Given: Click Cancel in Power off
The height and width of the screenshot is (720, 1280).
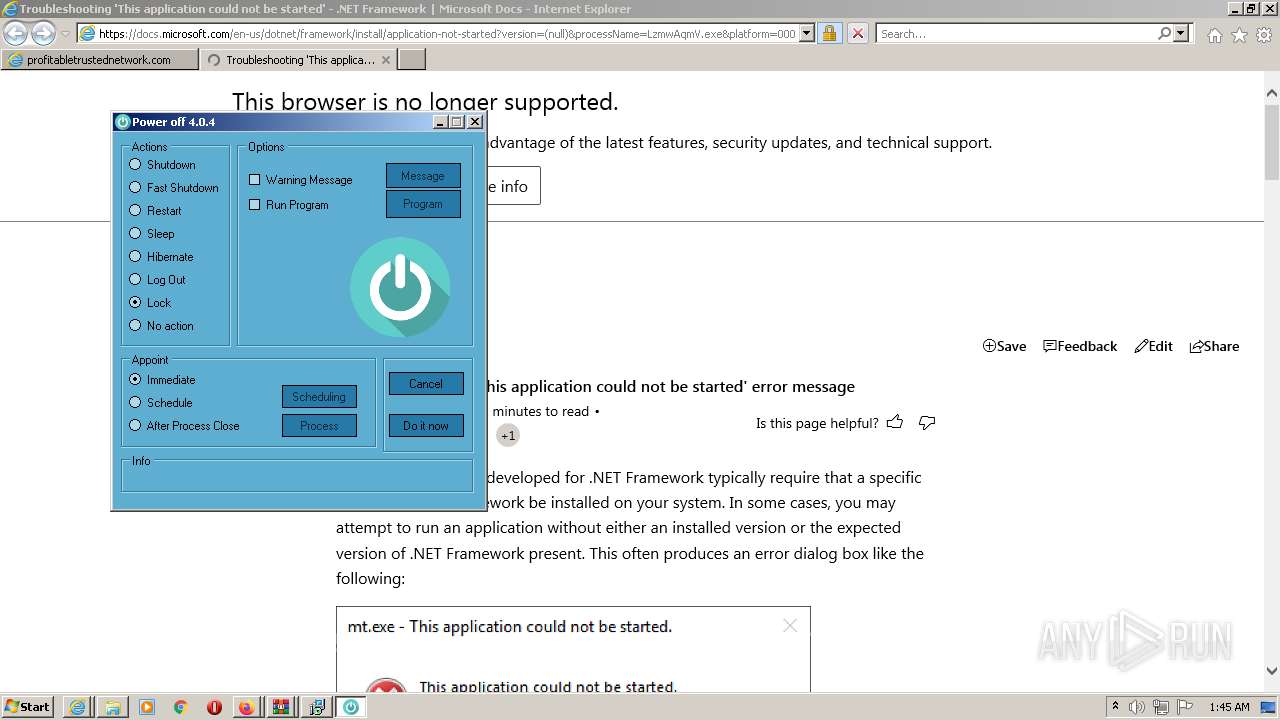Looking at the screenshot, I should coord(426,384).
